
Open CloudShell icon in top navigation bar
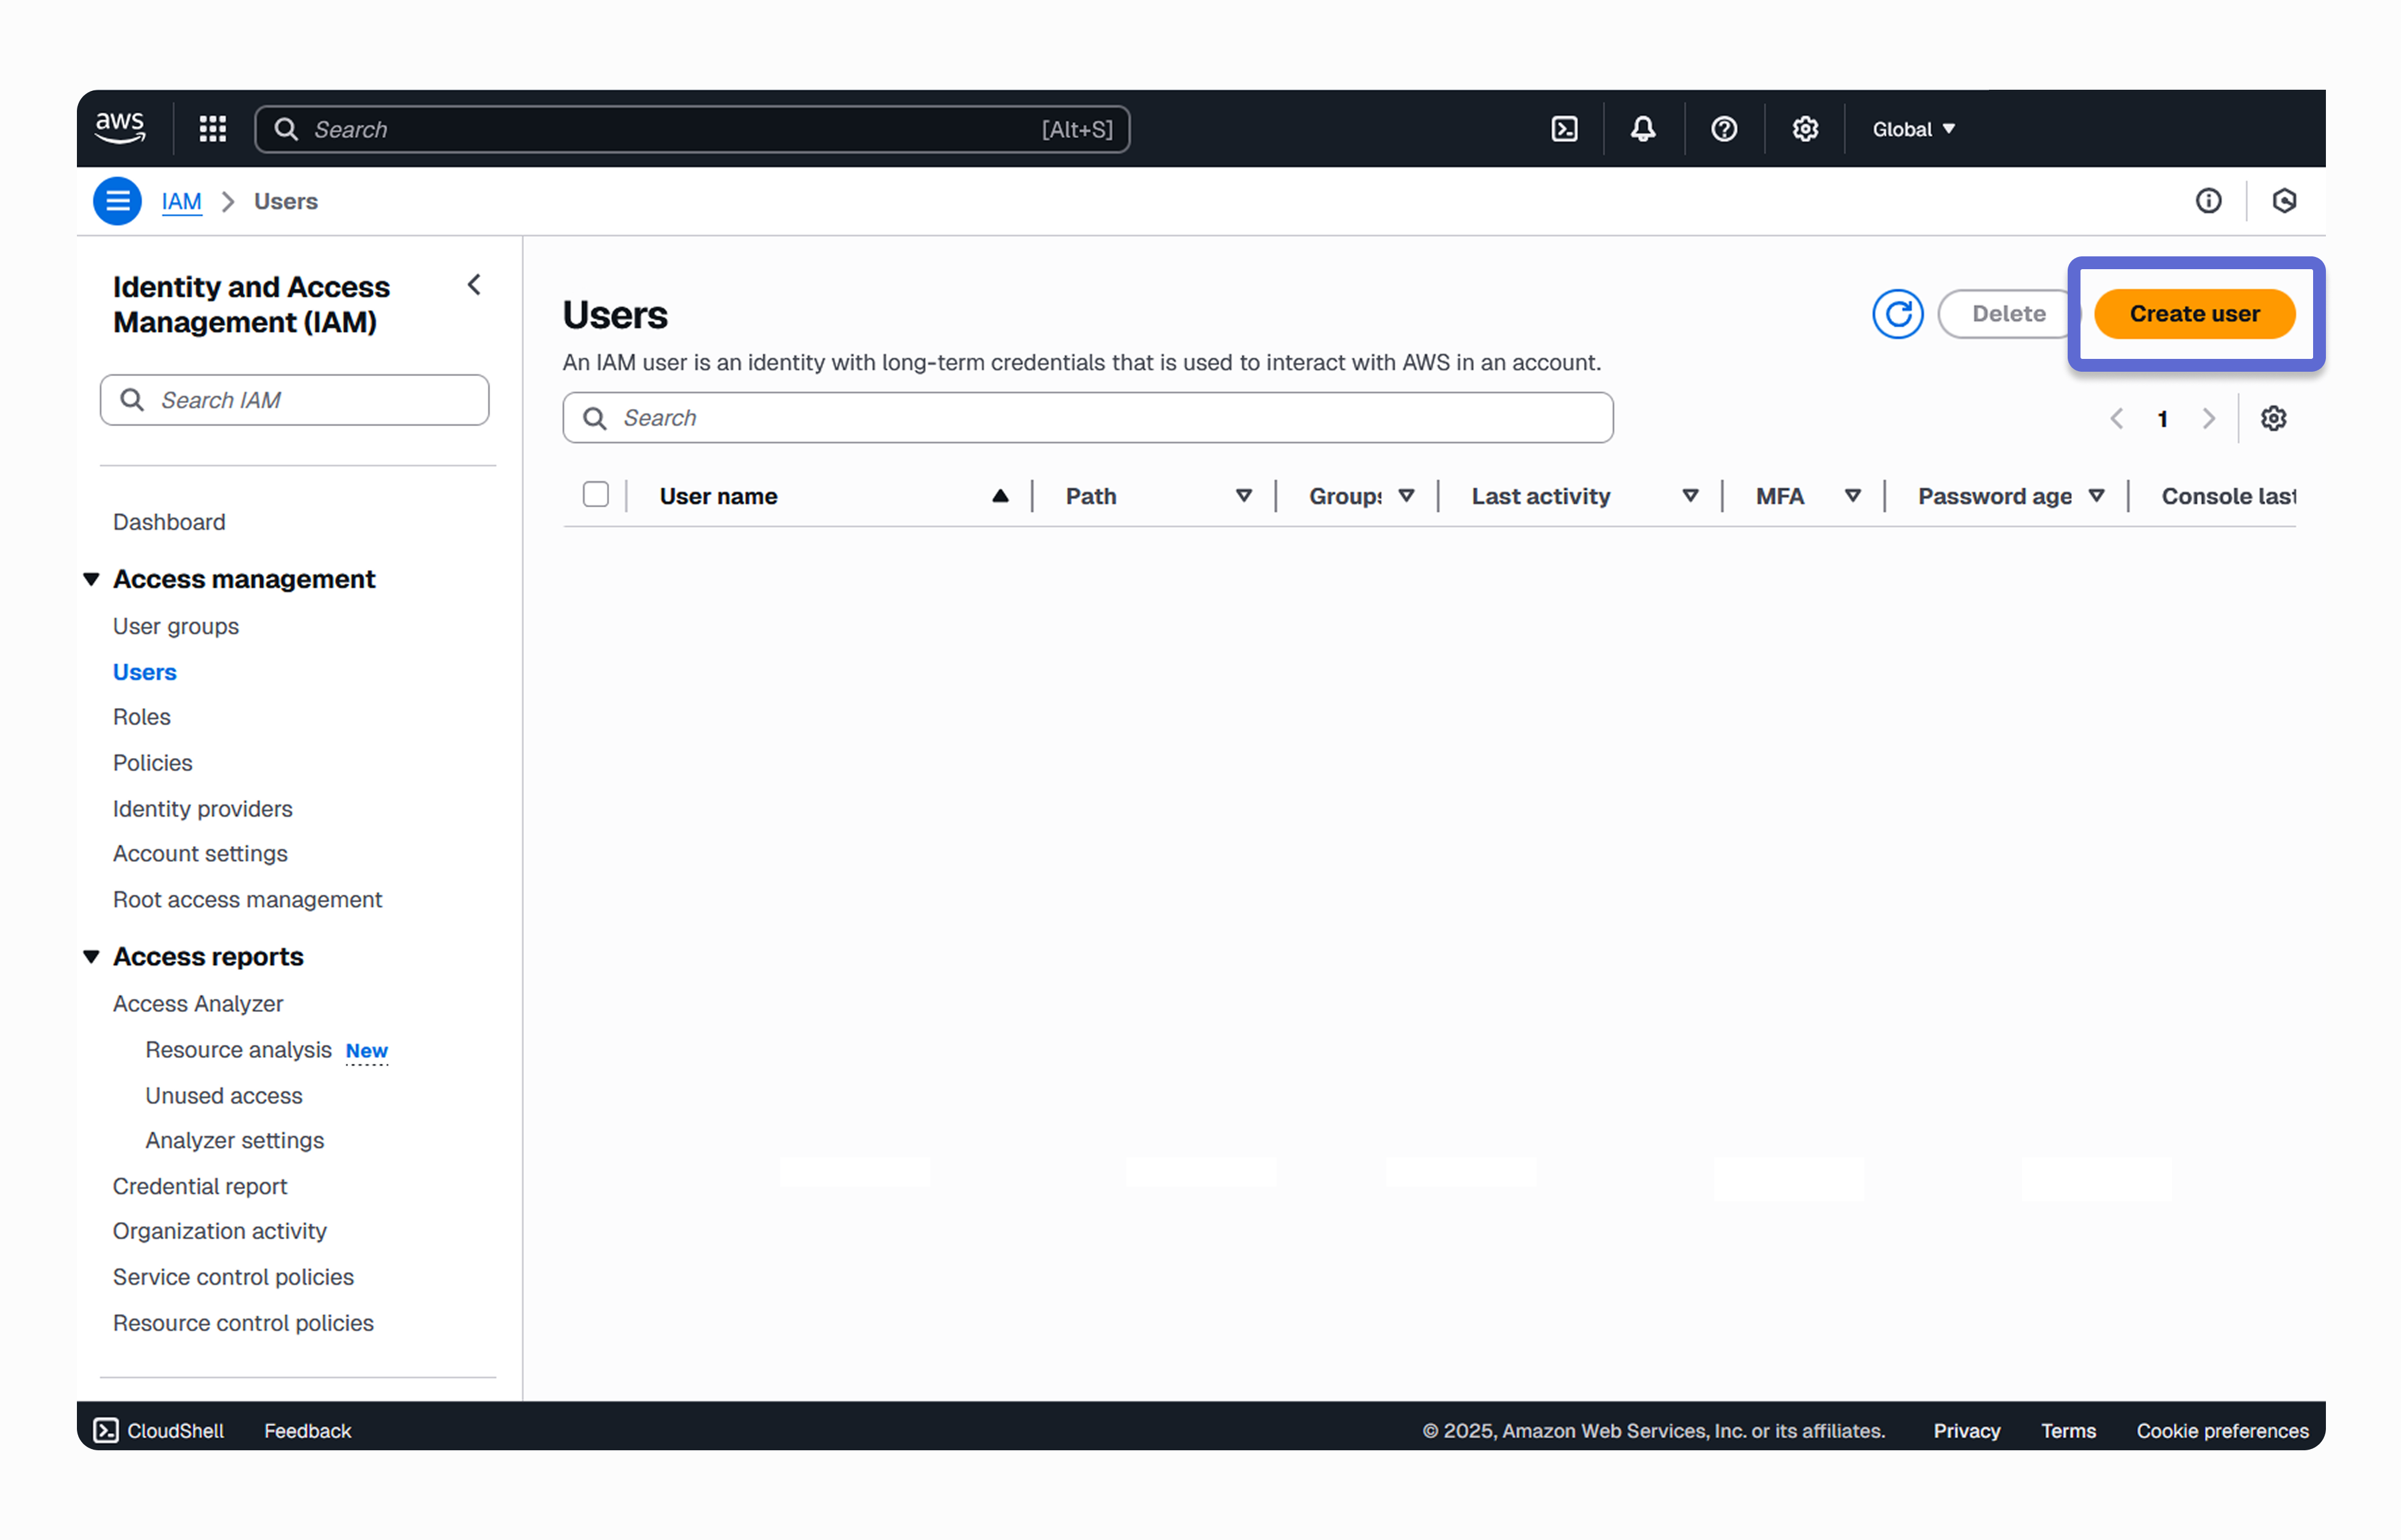pos(1564,129)
